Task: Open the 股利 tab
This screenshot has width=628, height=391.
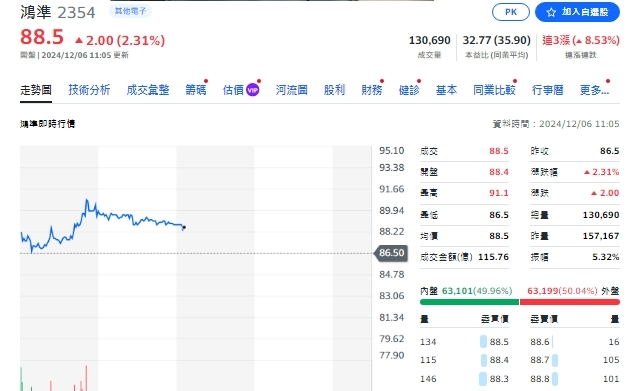Action: click(x=334, y=90)
